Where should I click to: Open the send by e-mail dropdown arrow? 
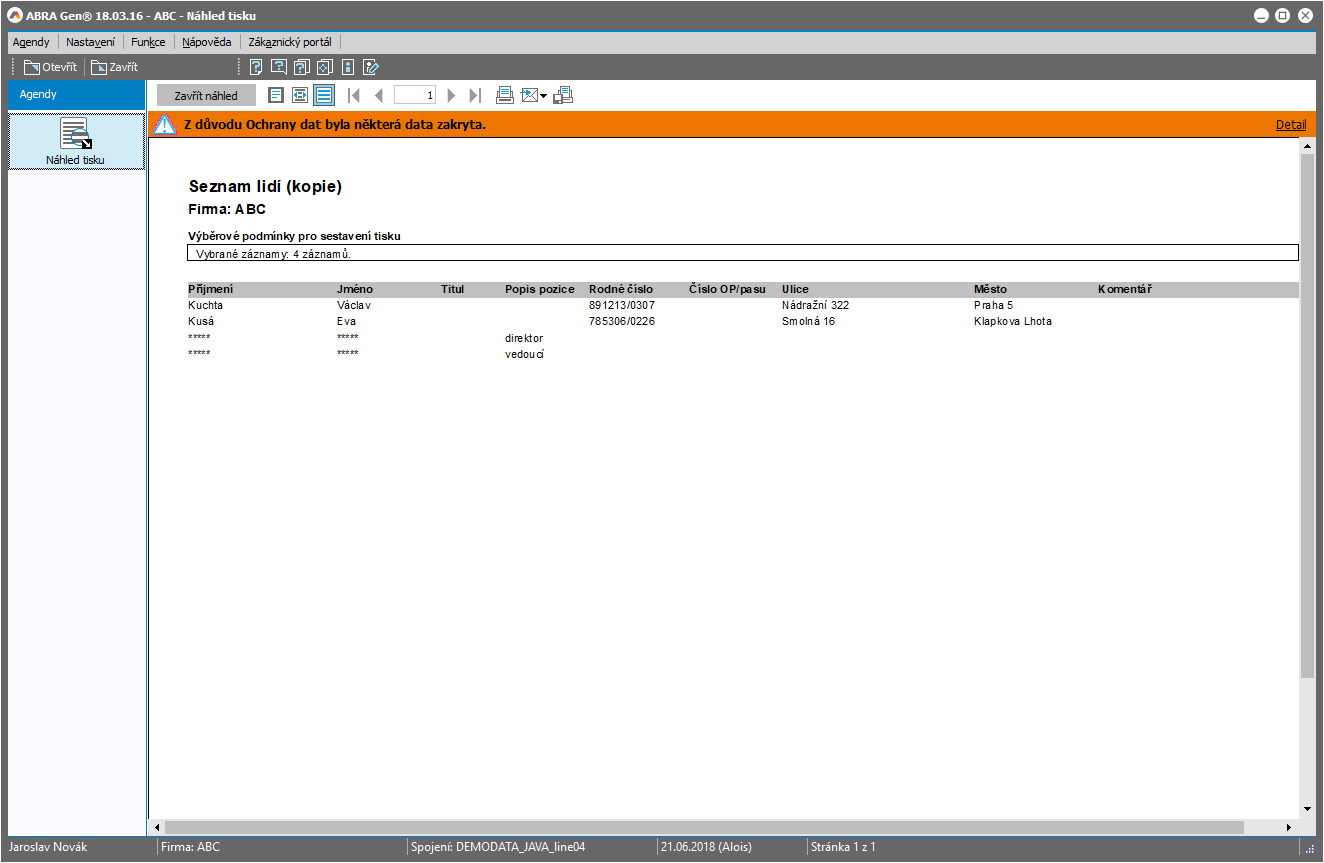543,96
